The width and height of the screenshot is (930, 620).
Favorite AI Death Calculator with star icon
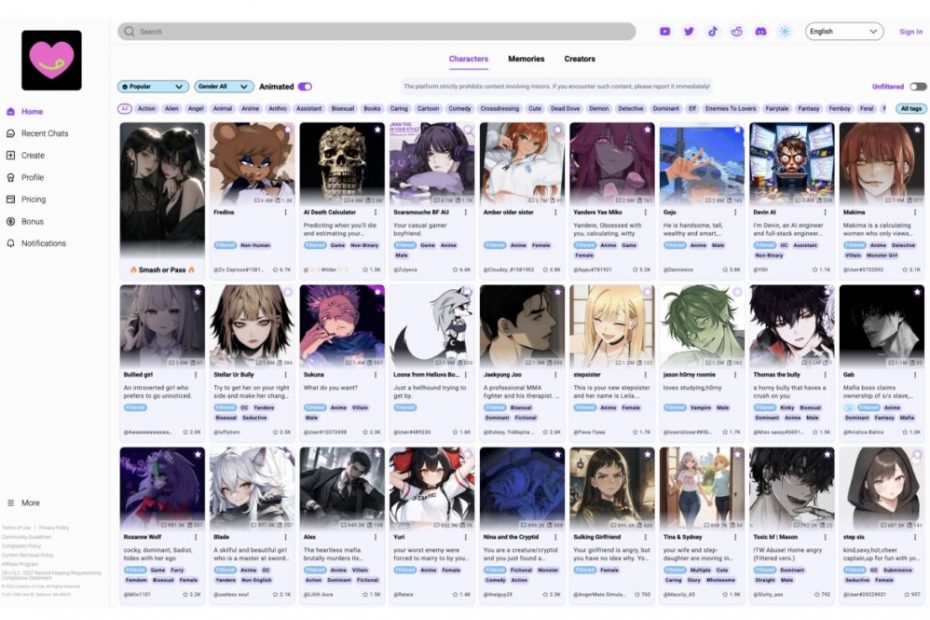pos(377,129)
